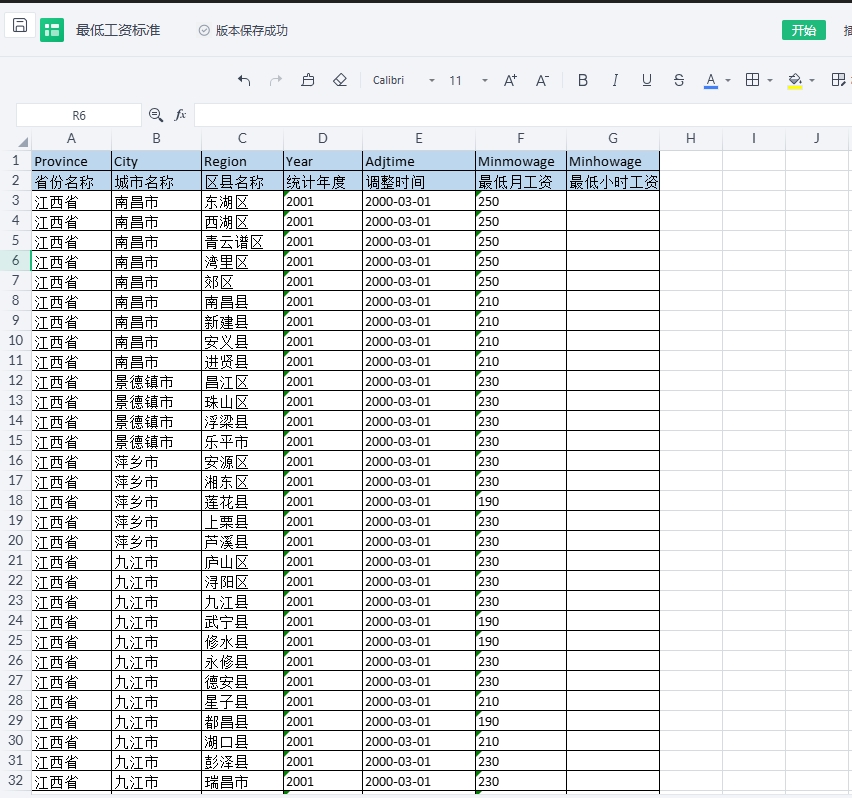Click the save icon at top left
852x798 pixels.
[20, 26]
